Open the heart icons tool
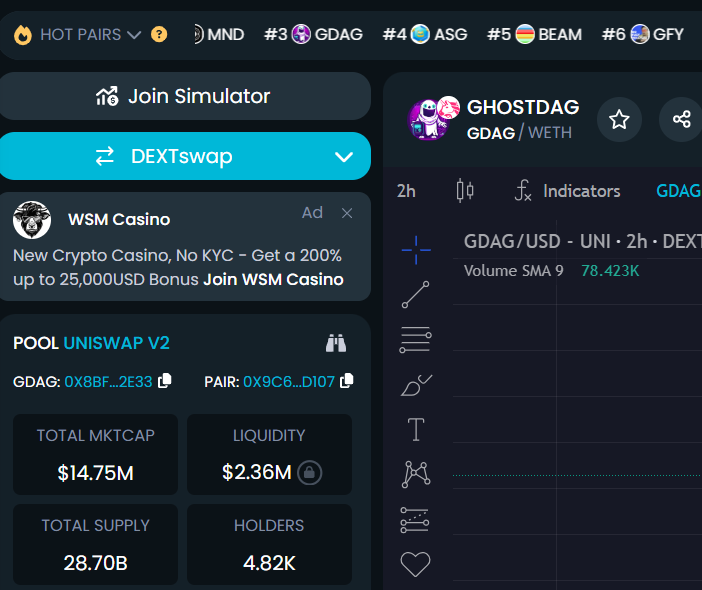This screenshot has height=590, width=702. tap(415, 564)
